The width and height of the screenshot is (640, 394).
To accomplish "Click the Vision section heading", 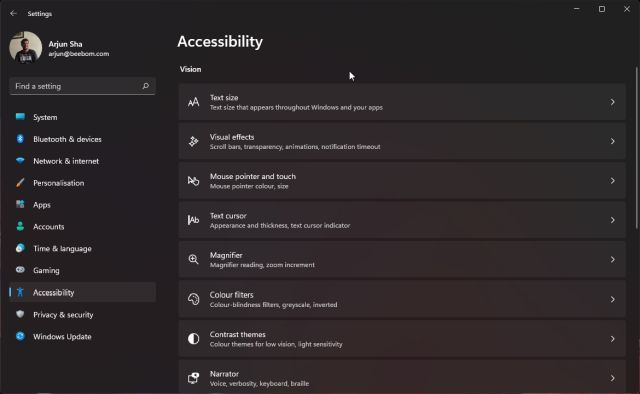I will [x=190, y=69].
